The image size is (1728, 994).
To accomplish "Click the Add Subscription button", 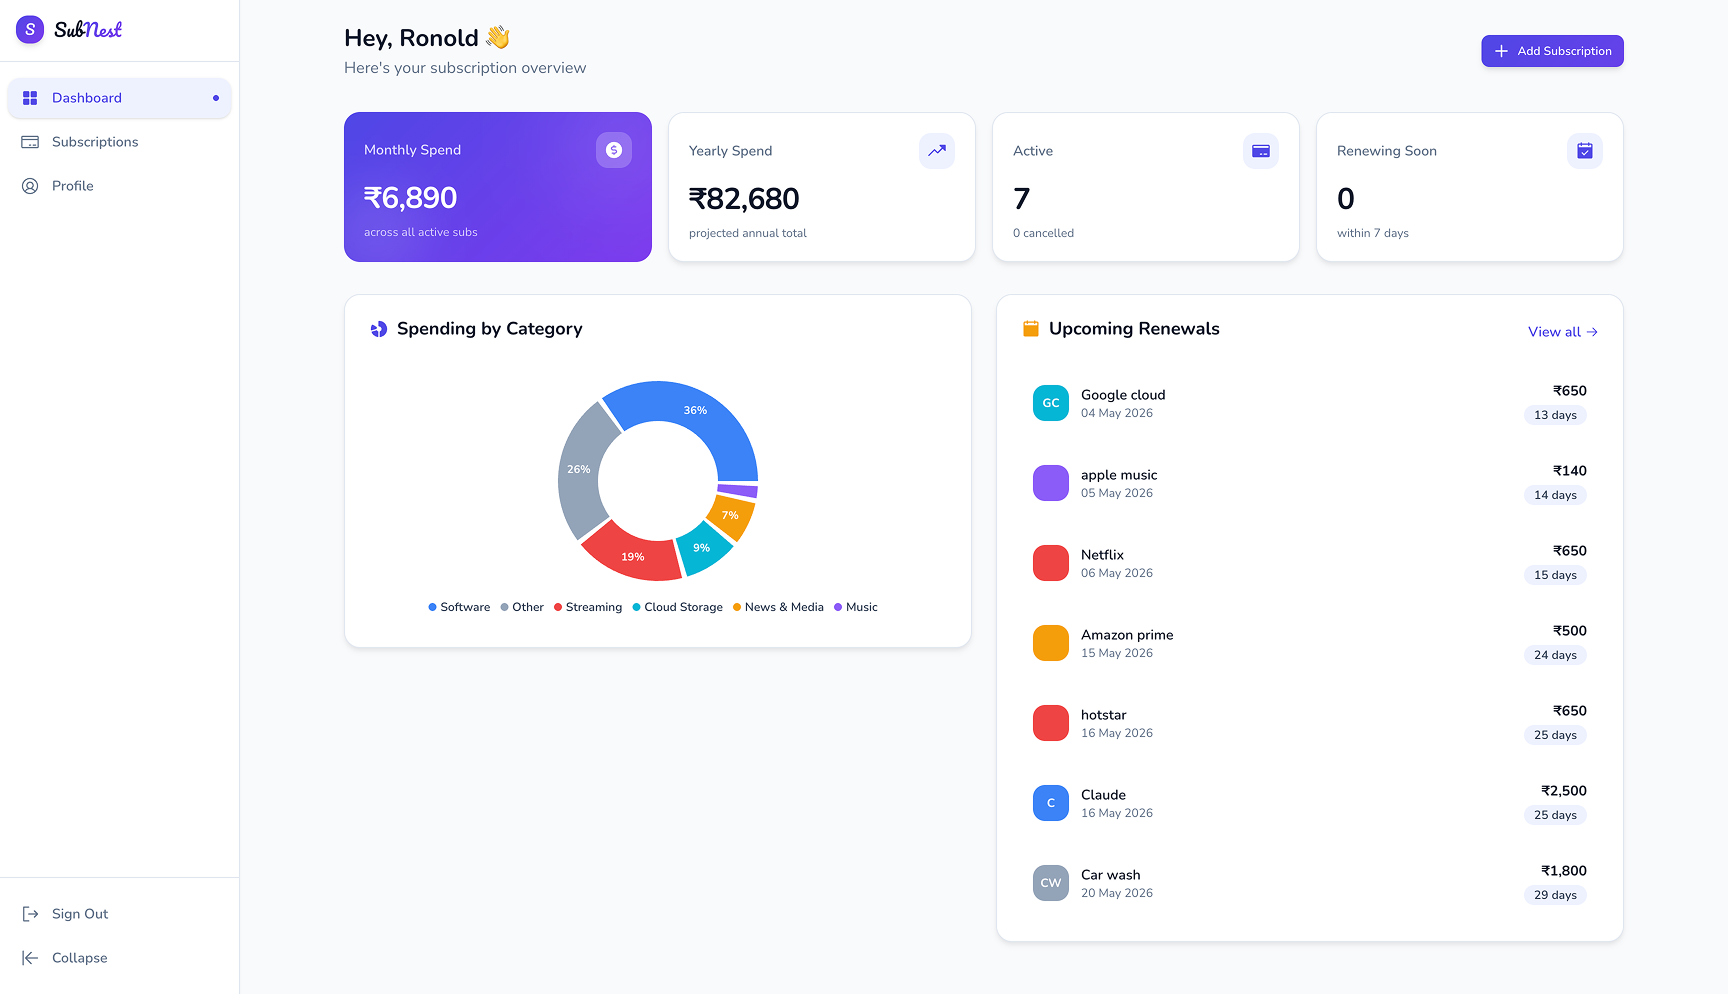I will (x=1552, y=51).
